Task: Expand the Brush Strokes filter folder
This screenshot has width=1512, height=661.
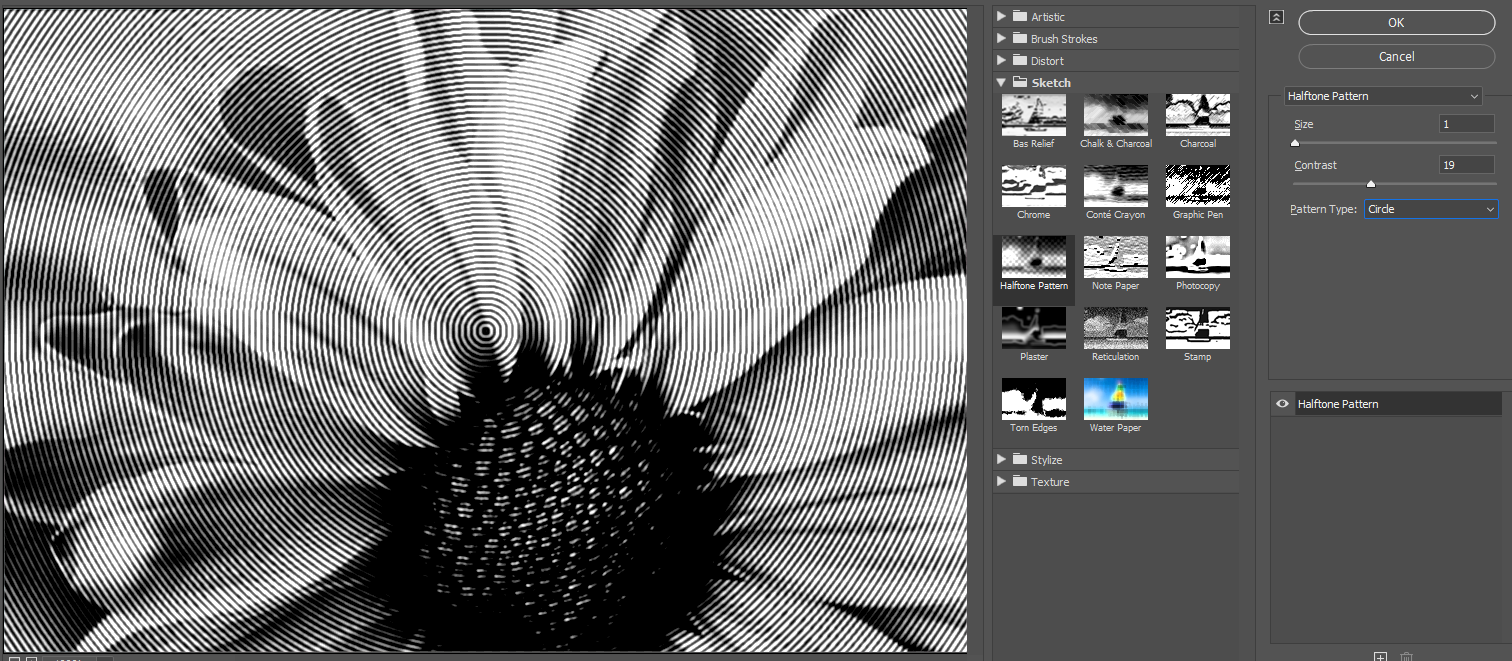Action: tap(1002, 38)
